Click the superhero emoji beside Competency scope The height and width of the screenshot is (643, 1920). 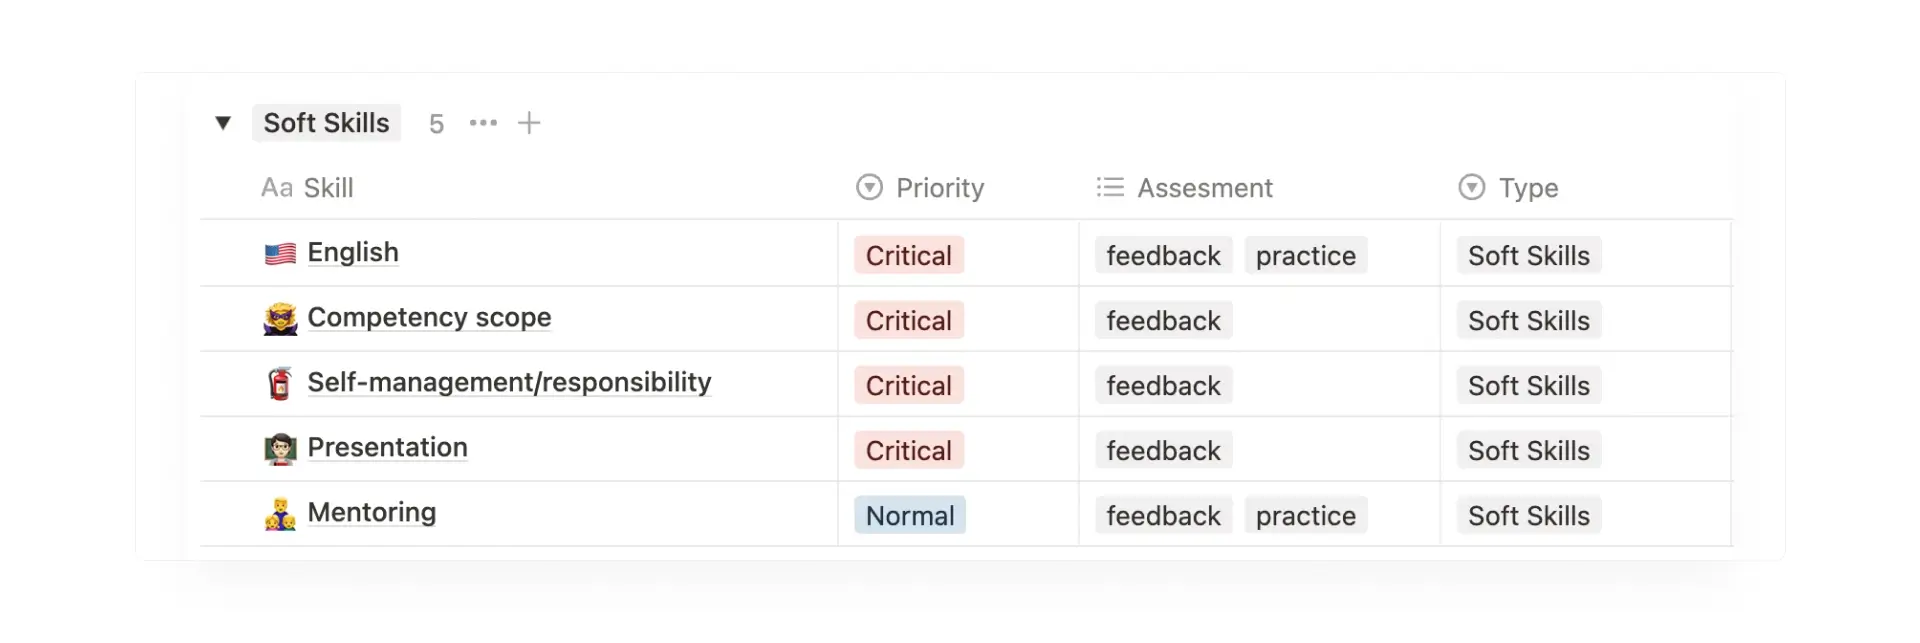[280, 318]
